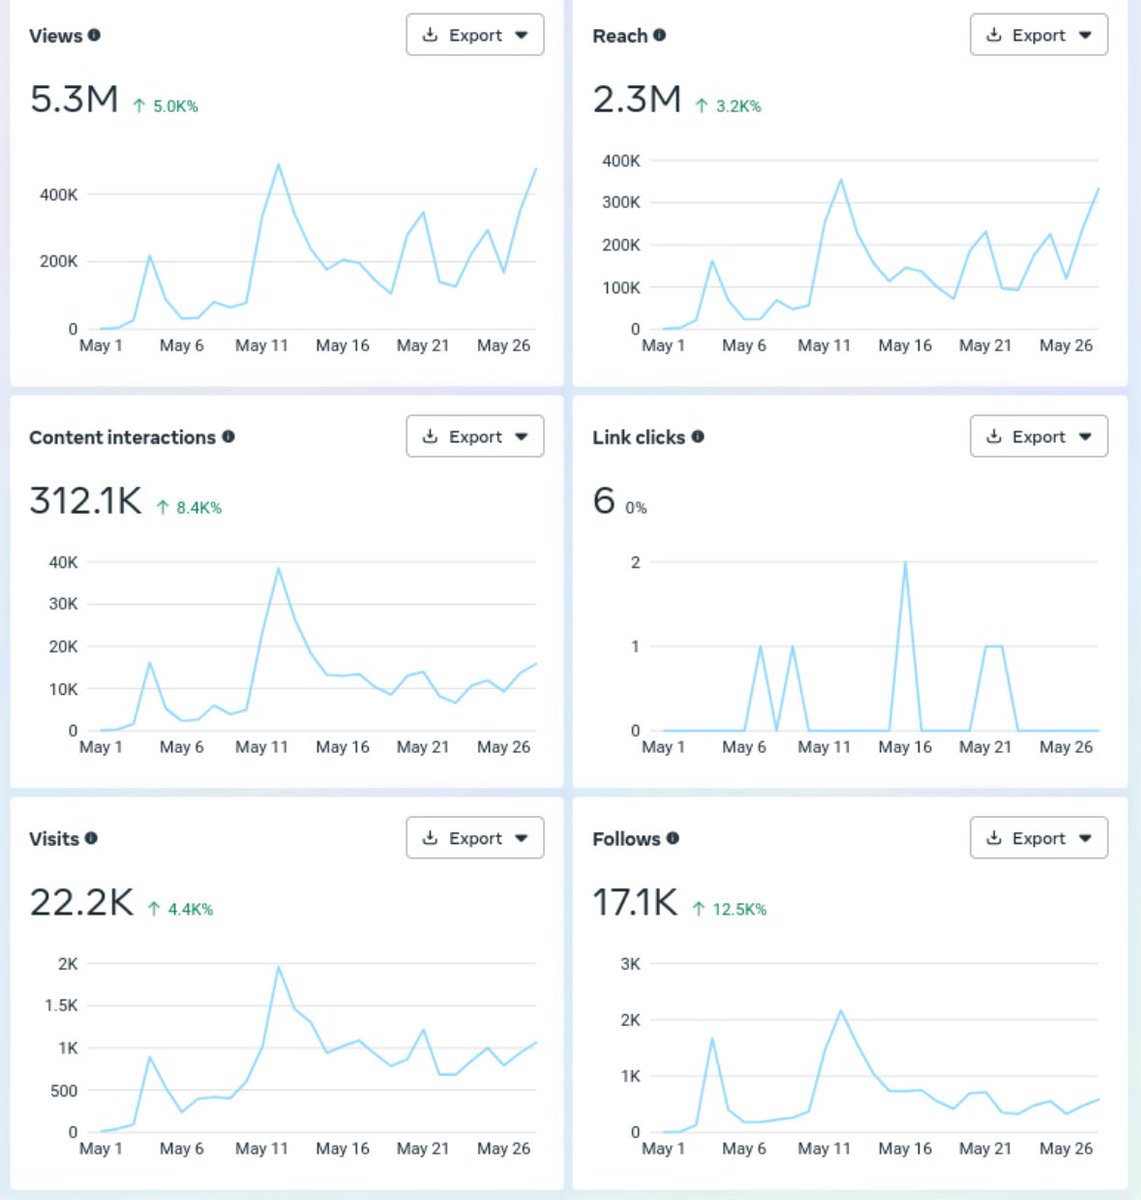Open the Follows info tooltip icon
The width and height of the screenshot is (1141, 1200).
click(x=673, y=838)
